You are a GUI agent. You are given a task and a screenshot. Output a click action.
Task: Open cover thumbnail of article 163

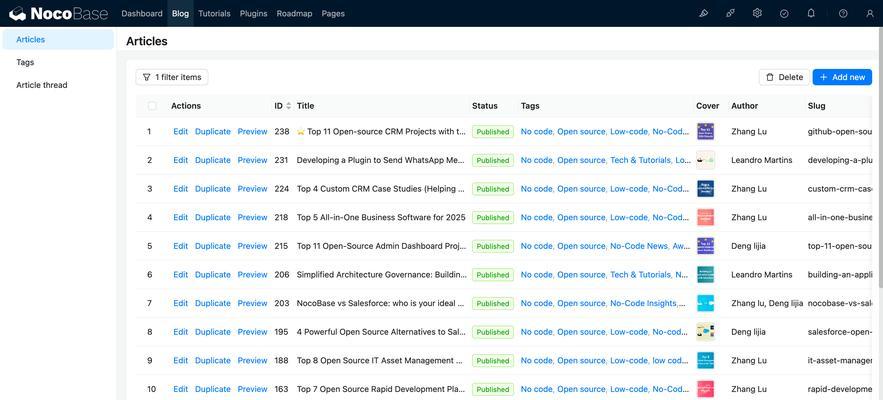(x=706, y=389)
